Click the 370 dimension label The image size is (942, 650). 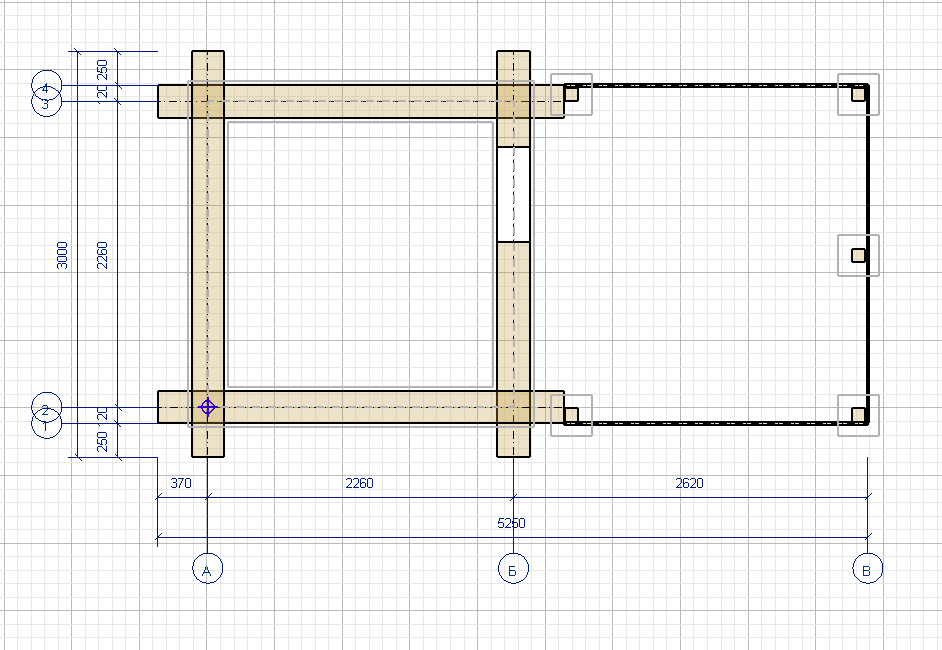[x=180, y=483]
